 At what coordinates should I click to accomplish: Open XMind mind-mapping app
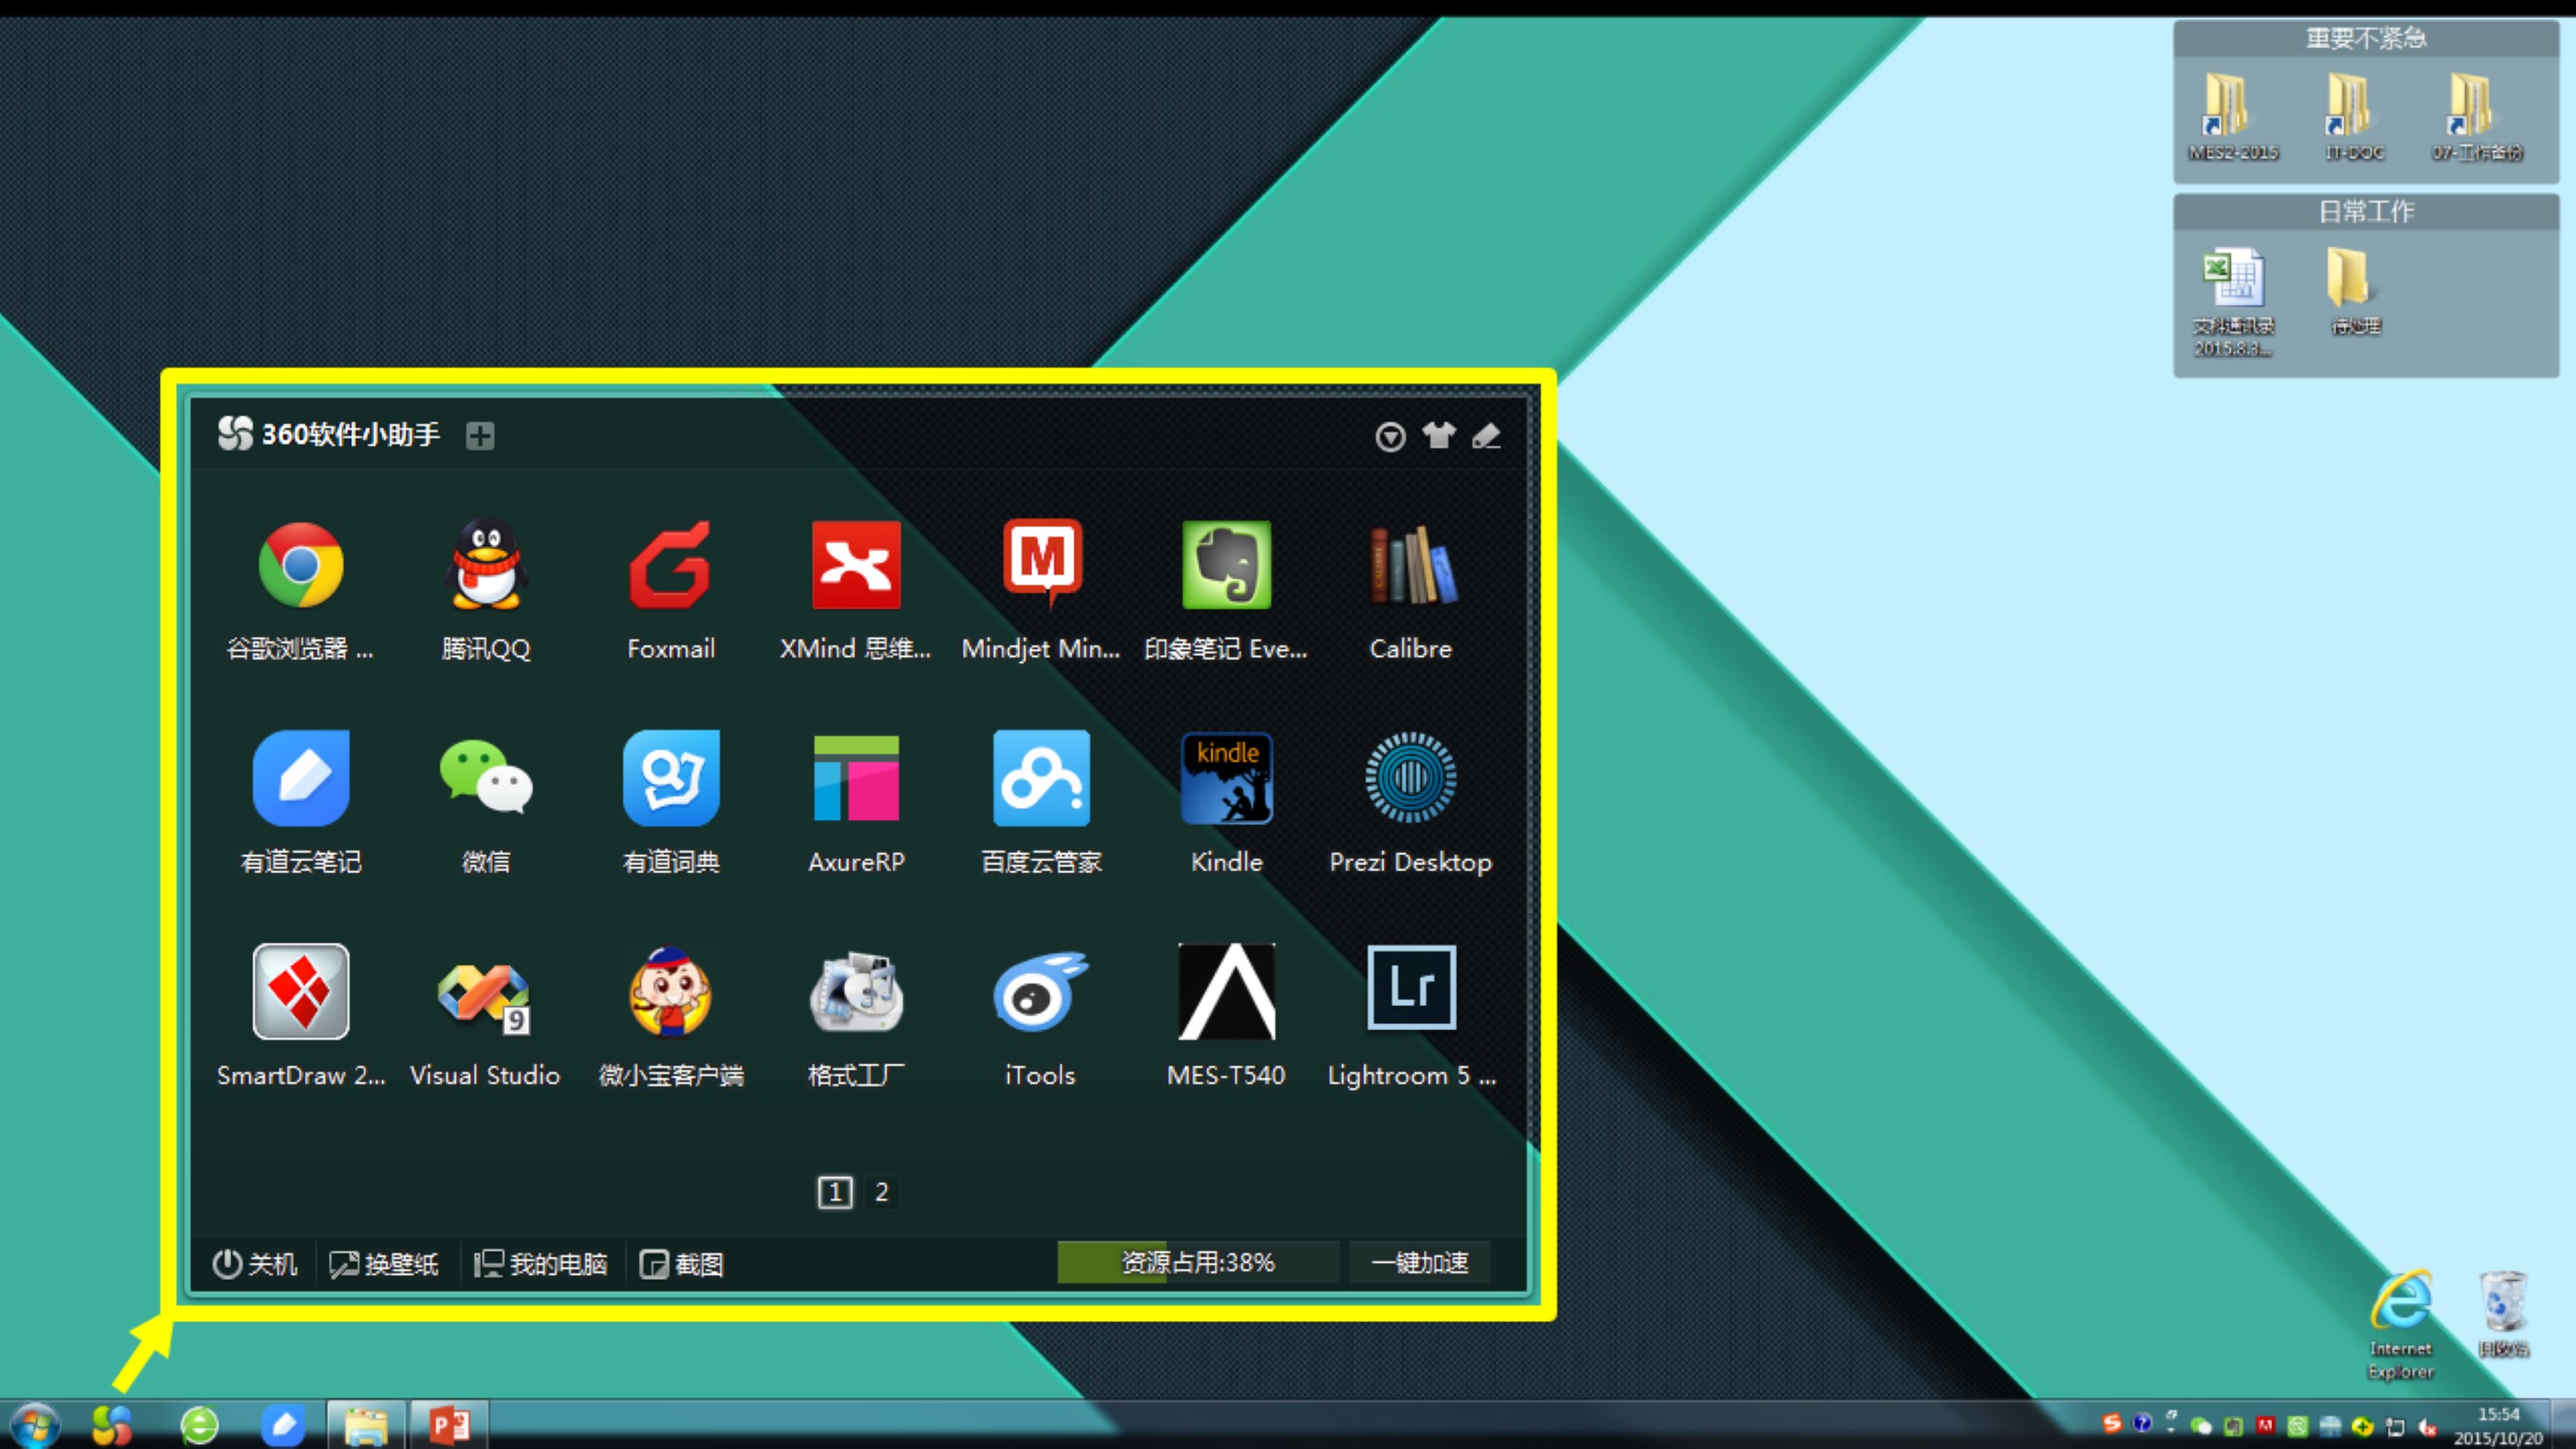coord(856,565)
